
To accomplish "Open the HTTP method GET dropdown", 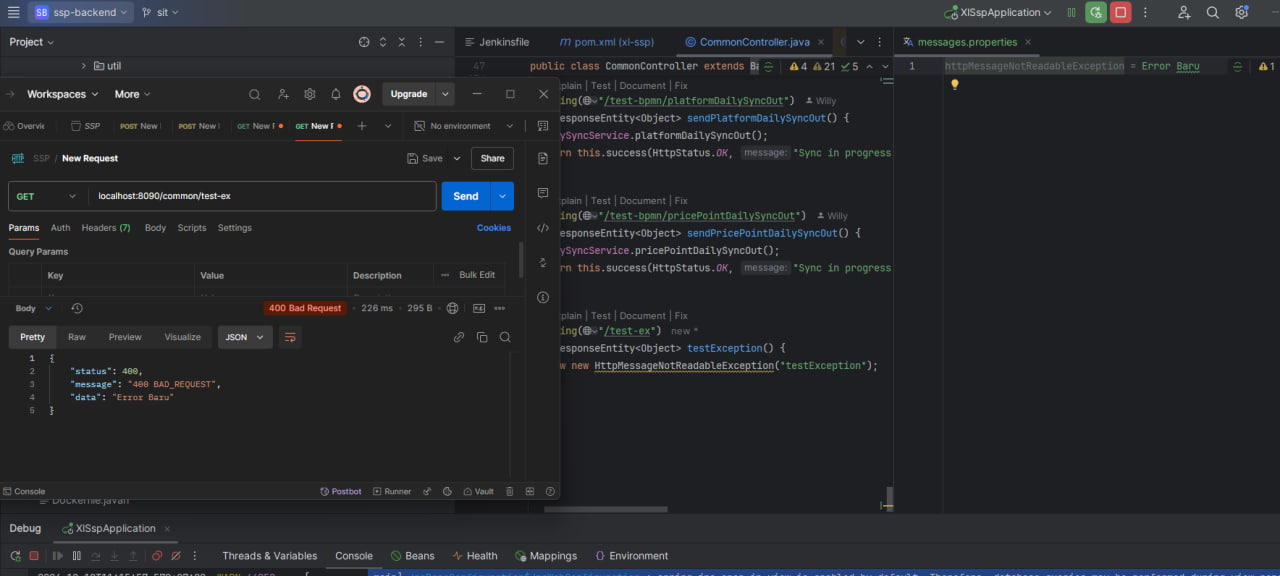I will click(46, 196).
